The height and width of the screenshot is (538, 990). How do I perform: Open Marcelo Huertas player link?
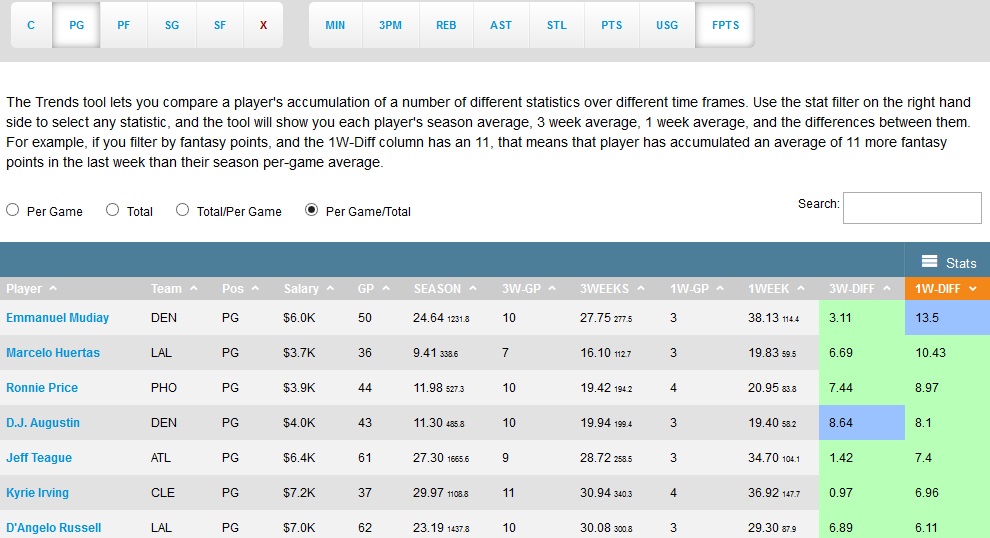(x=53, y=353)
